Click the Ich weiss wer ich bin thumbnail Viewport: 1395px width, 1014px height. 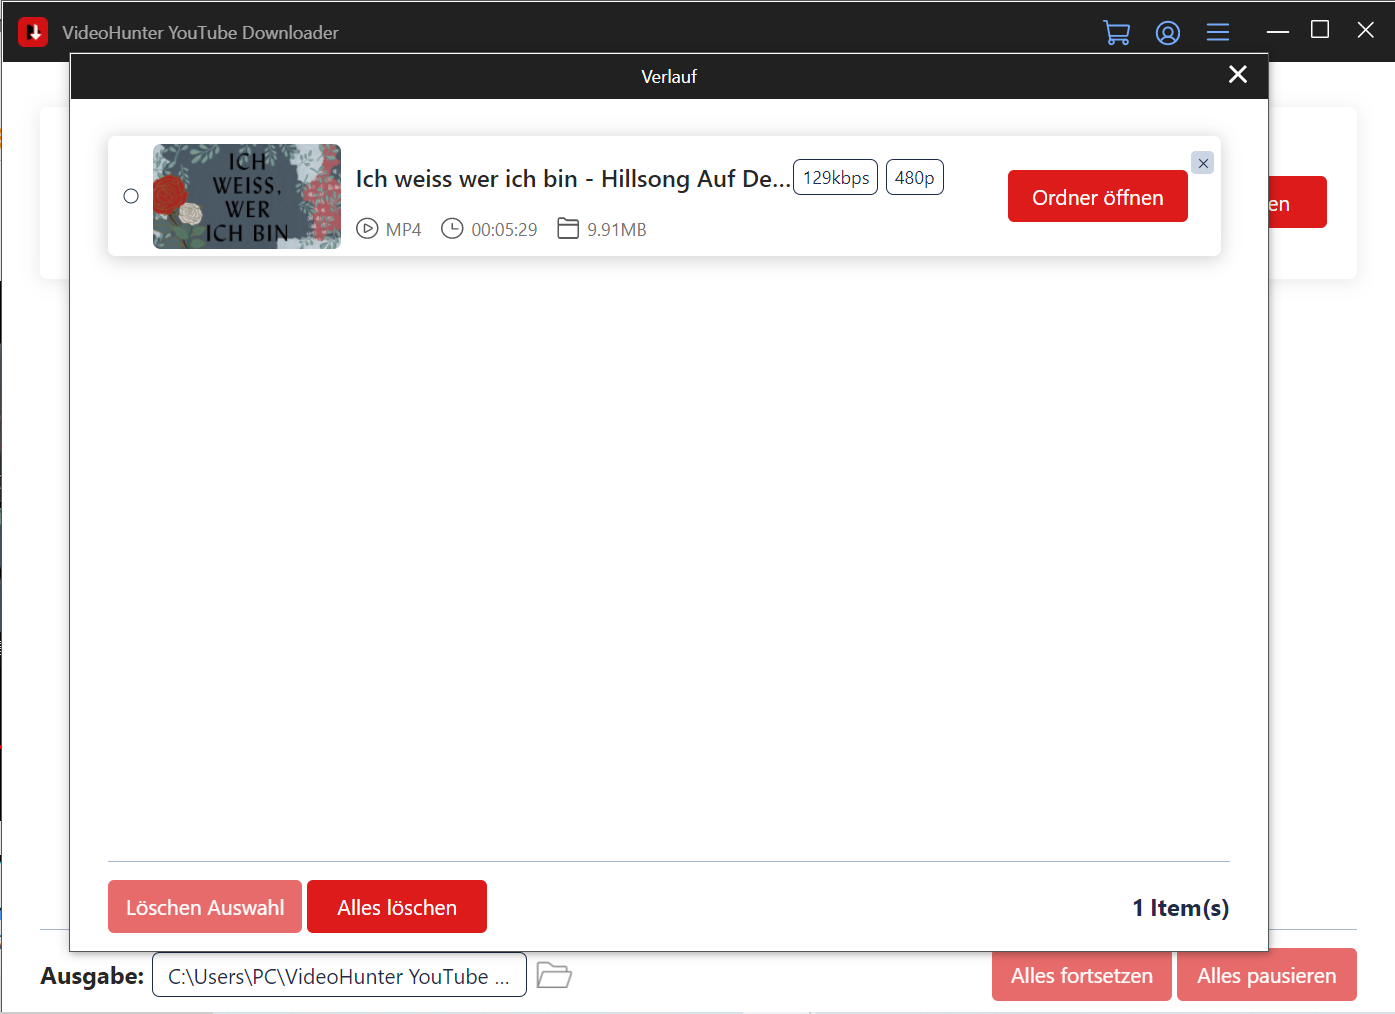tap(247, 196)
